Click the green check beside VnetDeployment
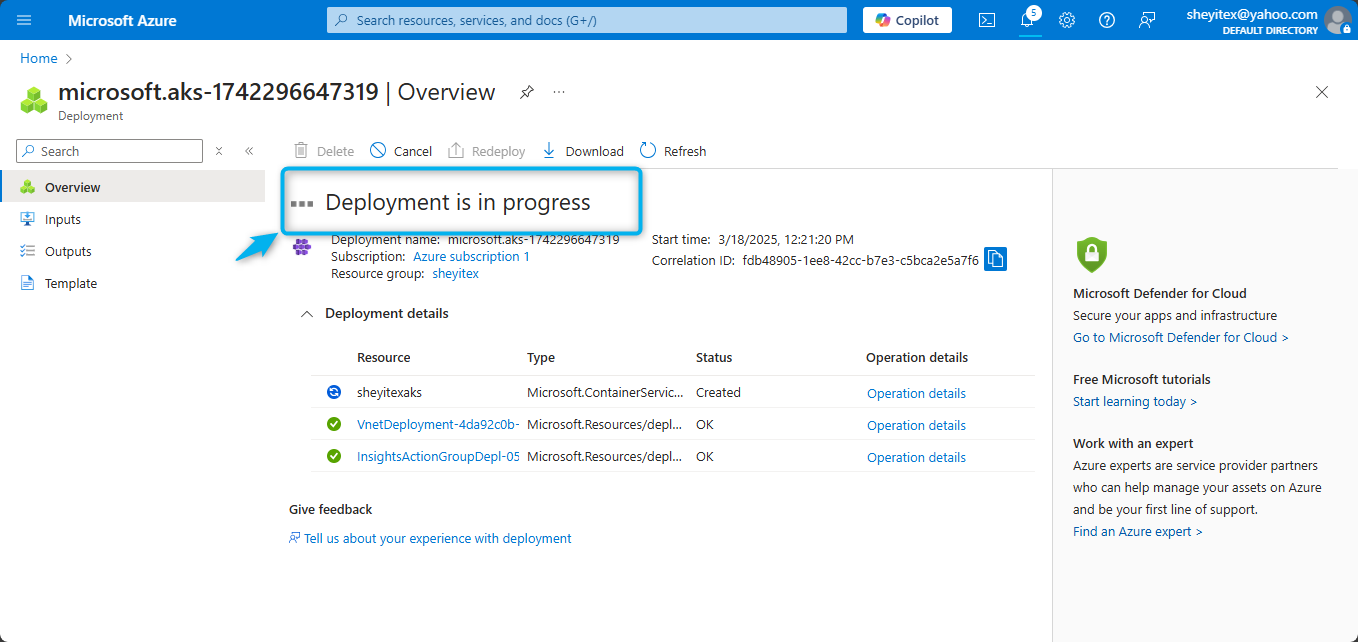This screenshot has height=642, width=1358. (x=334, y=424)
